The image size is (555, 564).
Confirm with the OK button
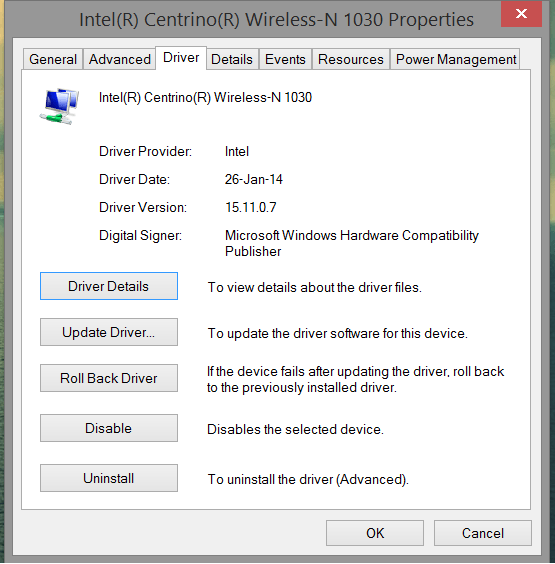click(375, 533)
